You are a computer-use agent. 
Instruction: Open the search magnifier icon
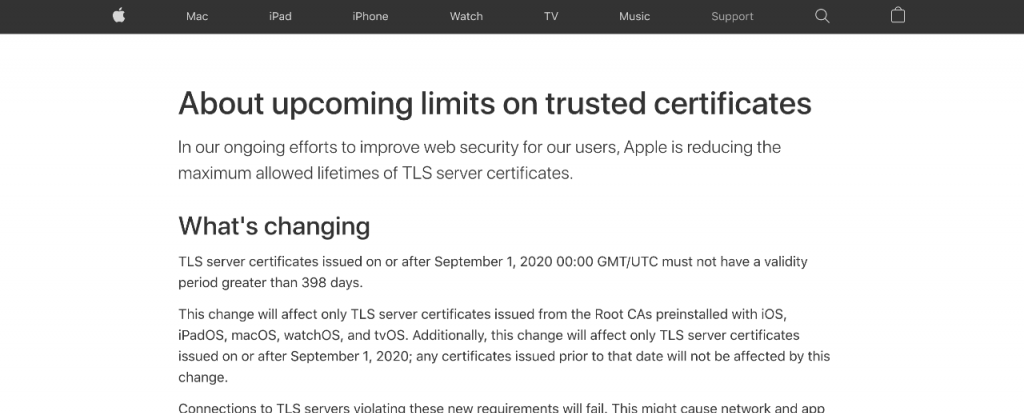(x=822, y=16)
